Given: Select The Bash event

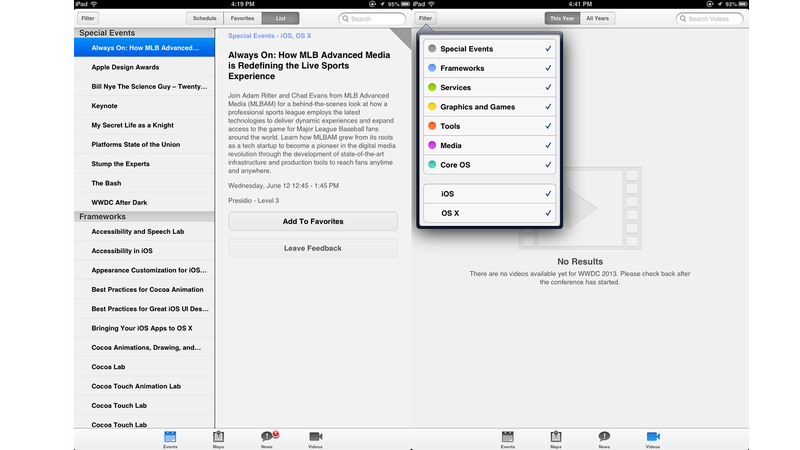Looking at the screenshot, I should (x=144, y=184).
